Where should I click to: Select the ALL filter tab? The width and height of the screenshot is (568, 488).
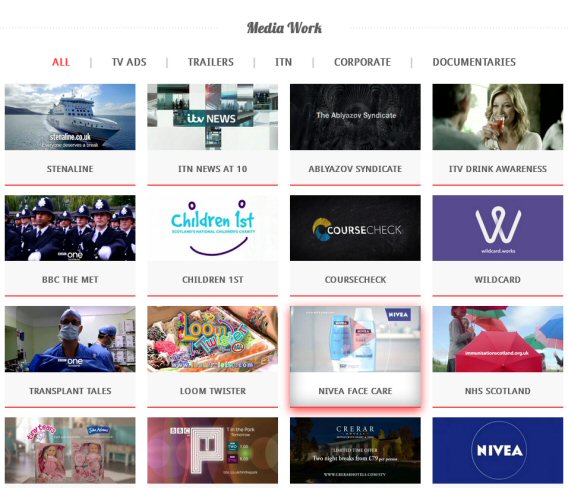(x=61, y=62)
